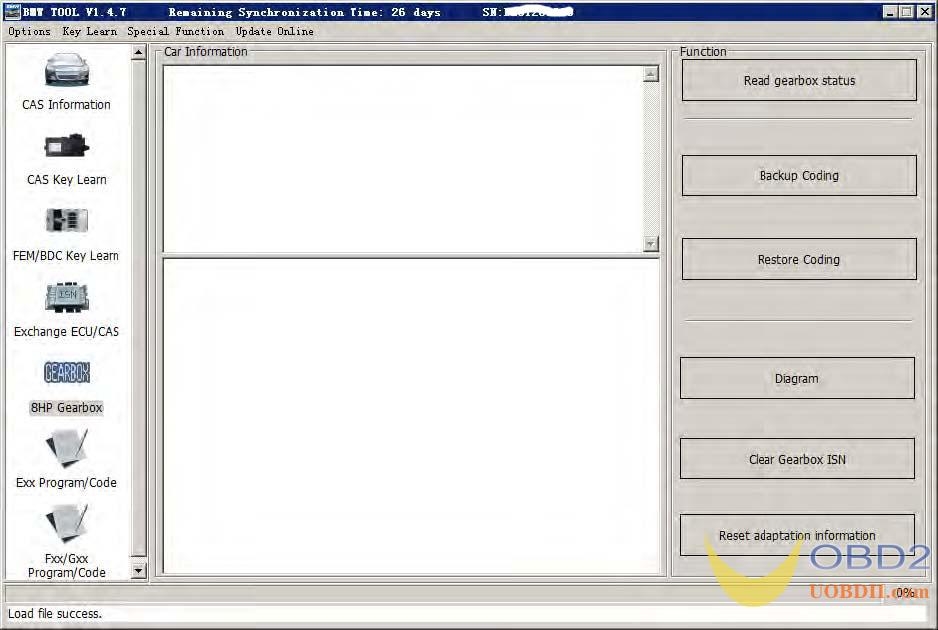Open the Options menu

click(x=29, y=31)
